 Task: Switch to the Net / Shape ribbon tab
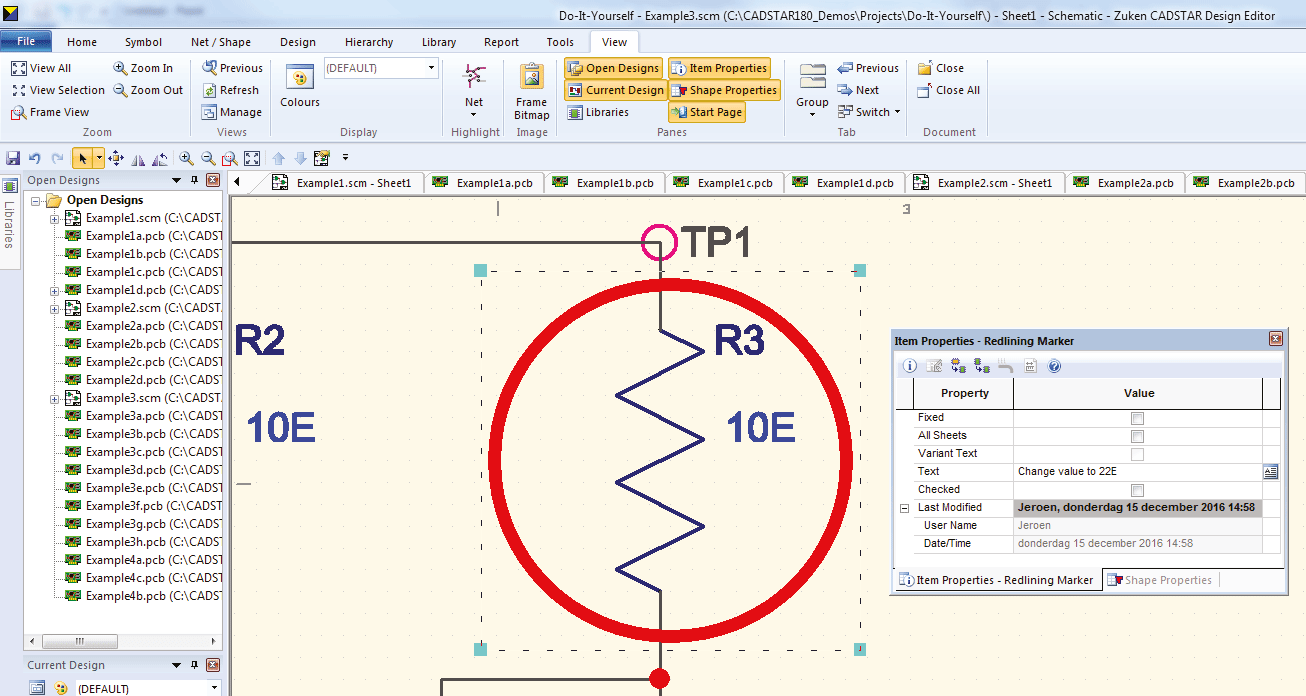click(x=221, y=42)
